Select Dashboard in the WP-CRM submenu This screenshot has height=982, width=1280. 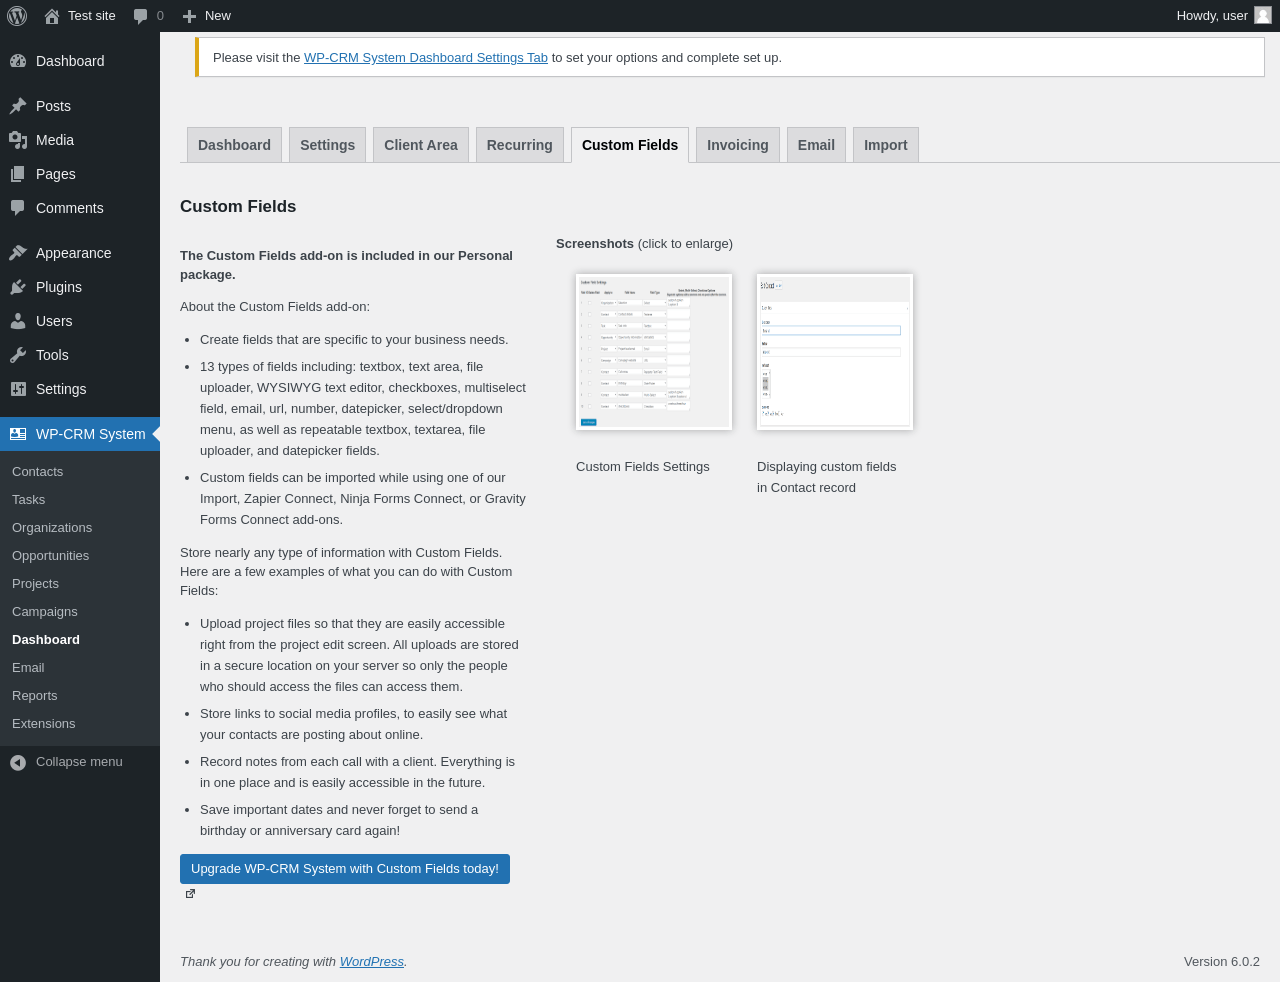[x=46, y=640]
